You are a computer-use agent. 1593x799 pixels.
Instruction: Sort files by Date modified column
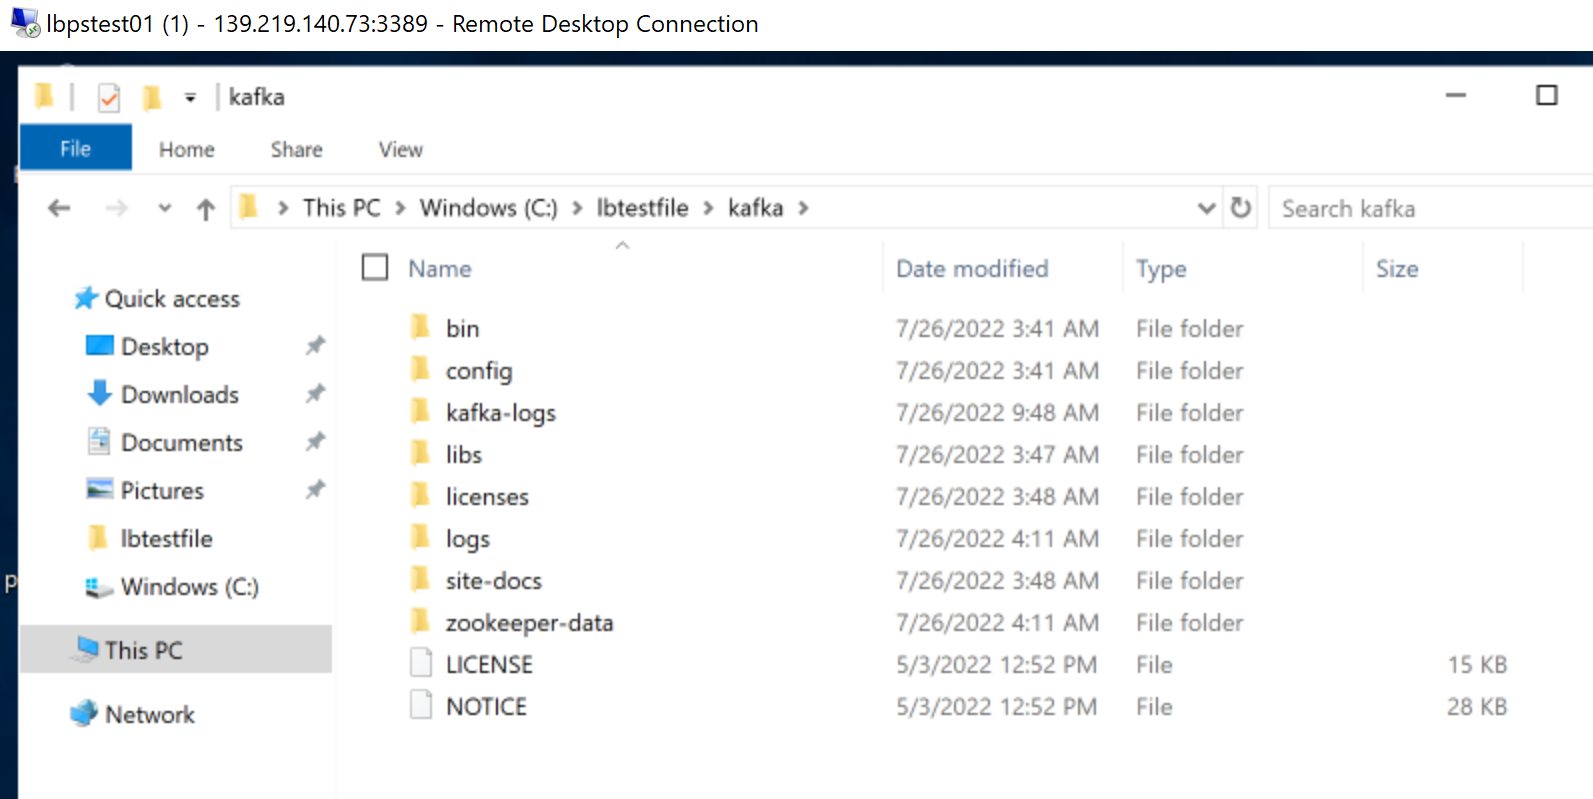(971, 268)
